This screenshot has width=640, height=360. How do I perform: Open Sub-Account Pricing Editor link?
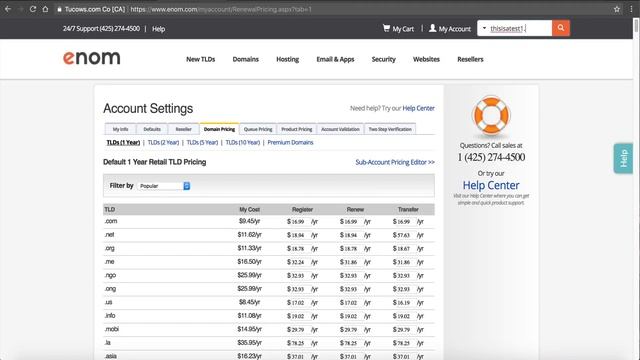[395, 162]
